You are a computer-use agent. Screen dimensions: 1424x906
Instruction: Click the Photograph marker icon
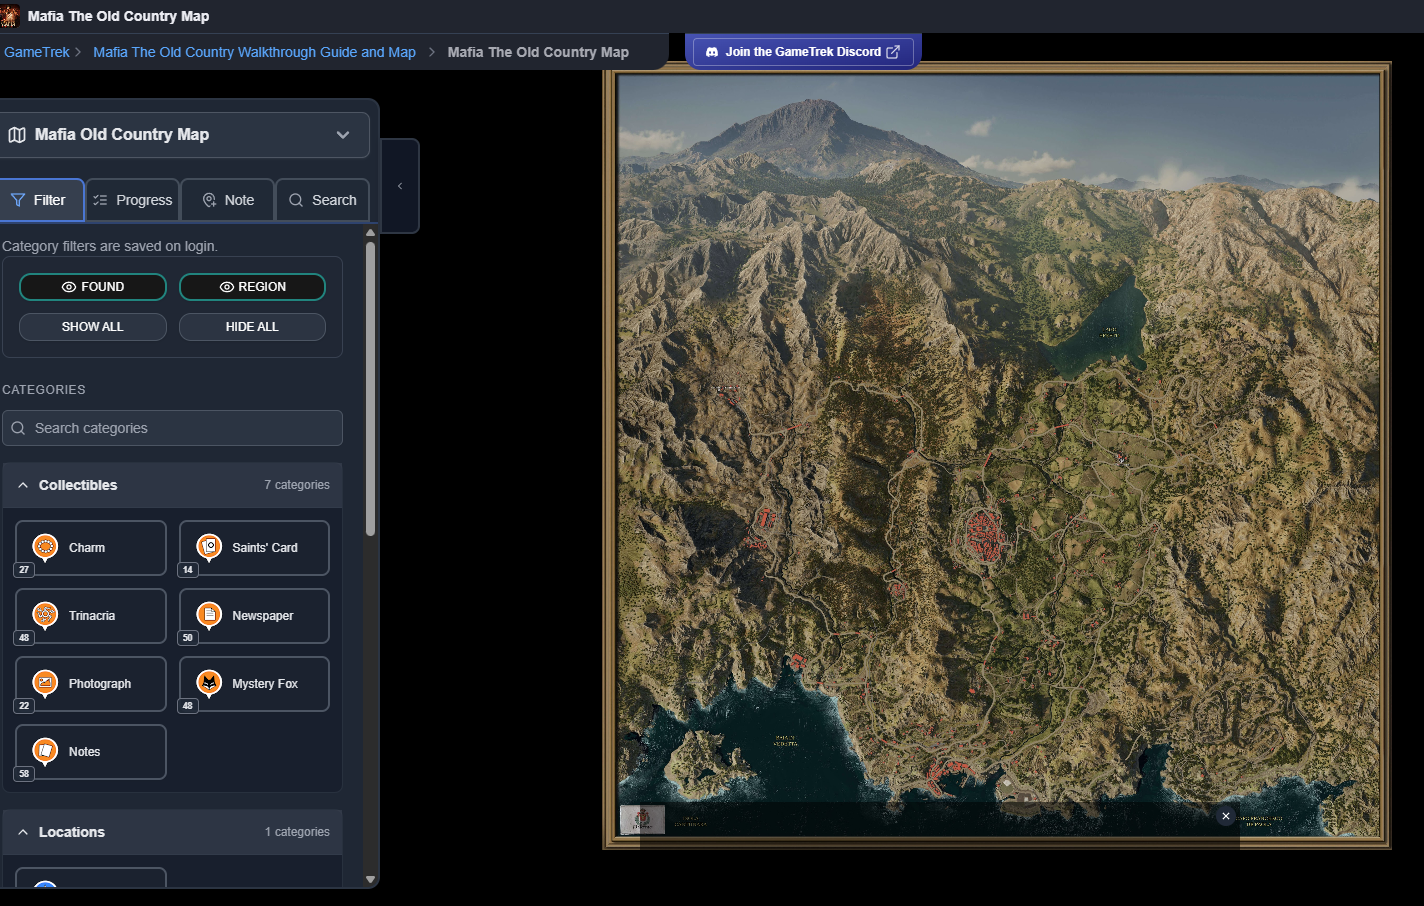point(45,683)
